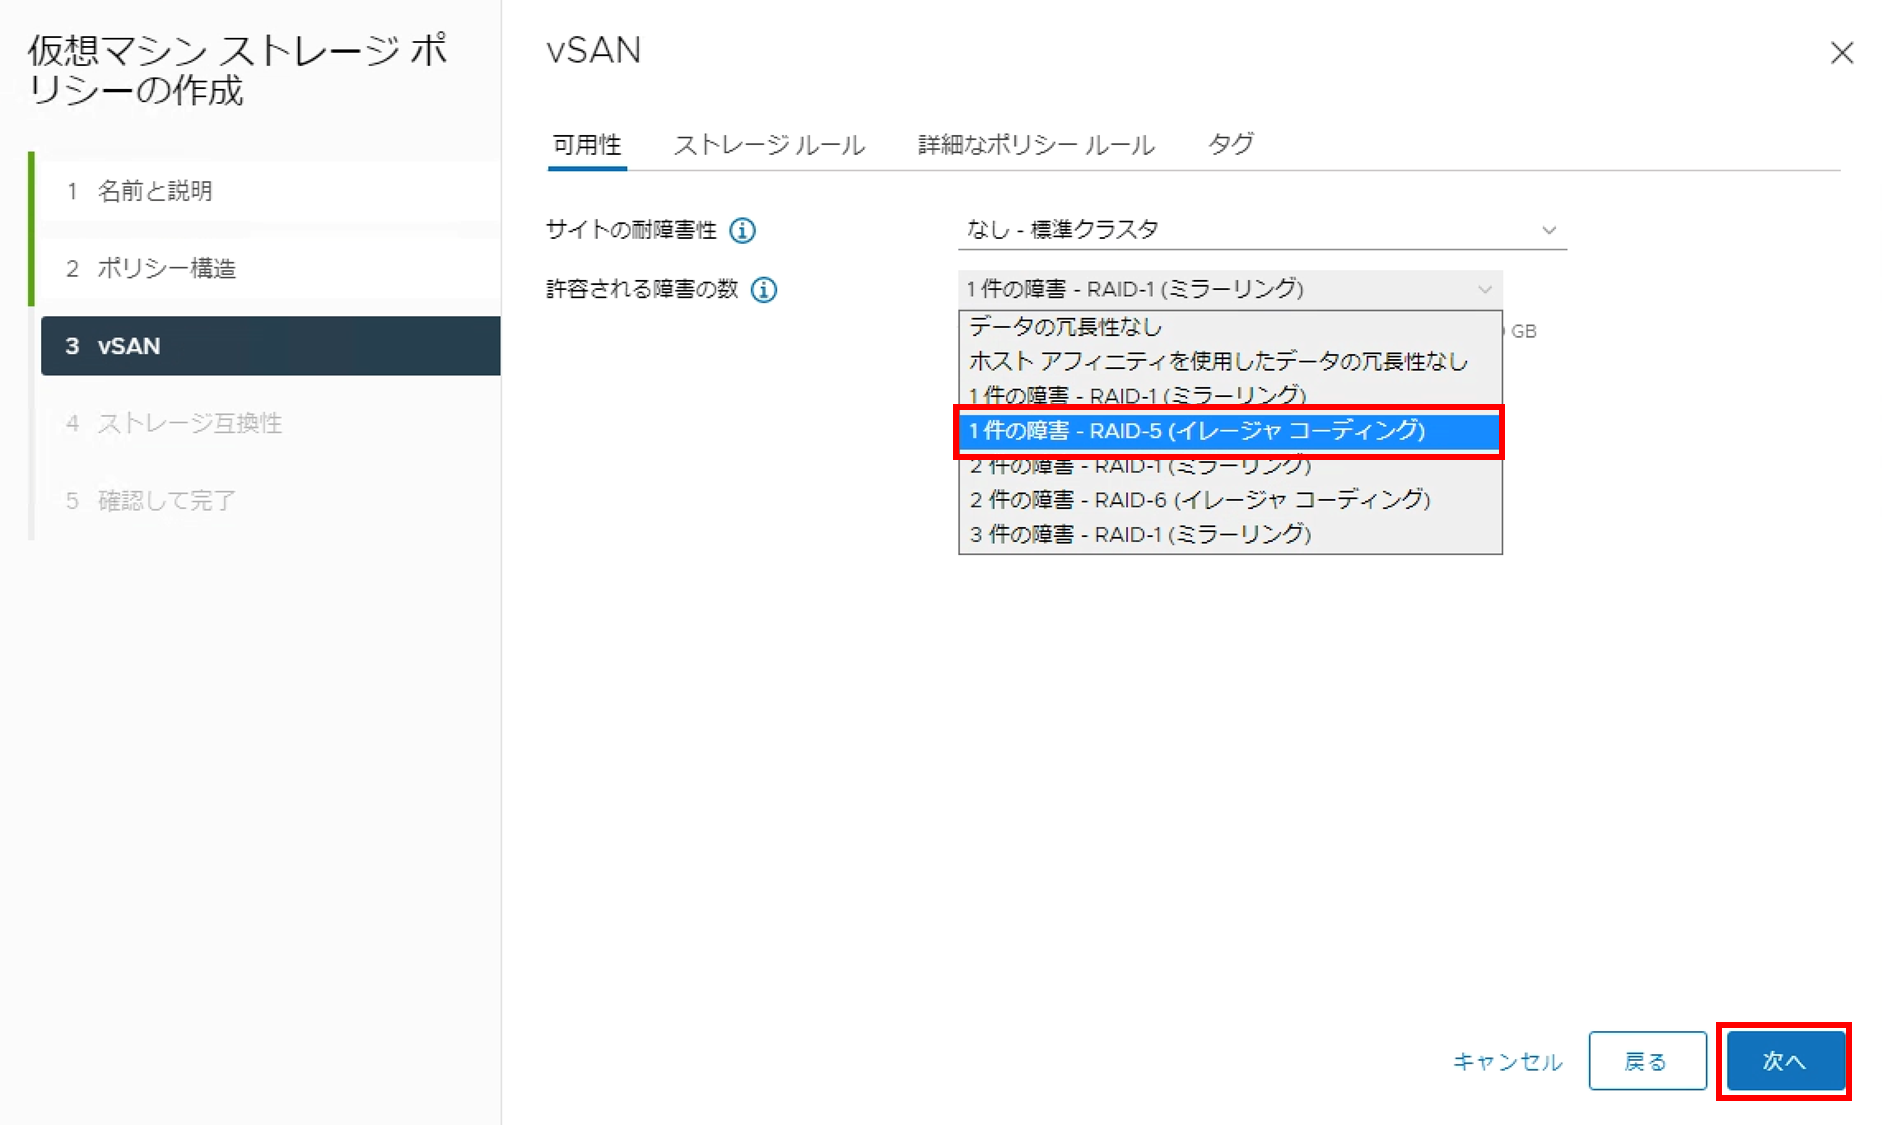The width and height of the screenshot is (1882, 1125).
Task: Select データの冗長性なし option
Action: (1230, 327)
